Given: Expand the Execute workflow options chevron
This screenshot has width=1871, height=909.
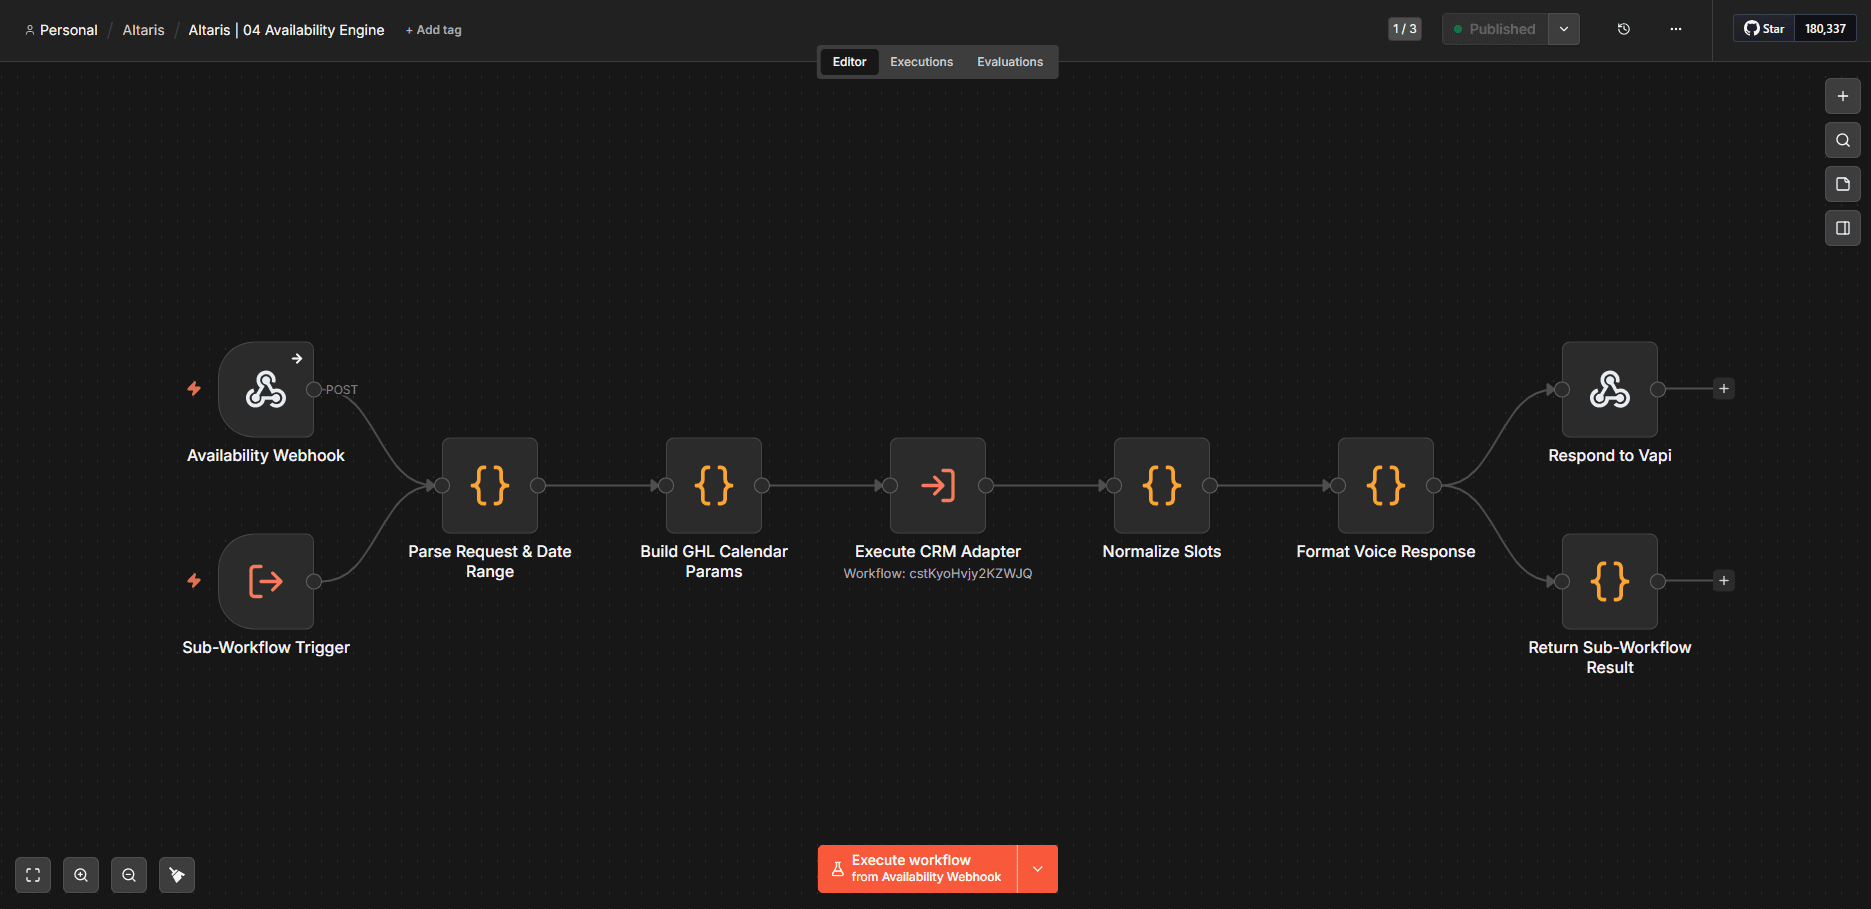Looking at the screenshot, I should 1037,868.
